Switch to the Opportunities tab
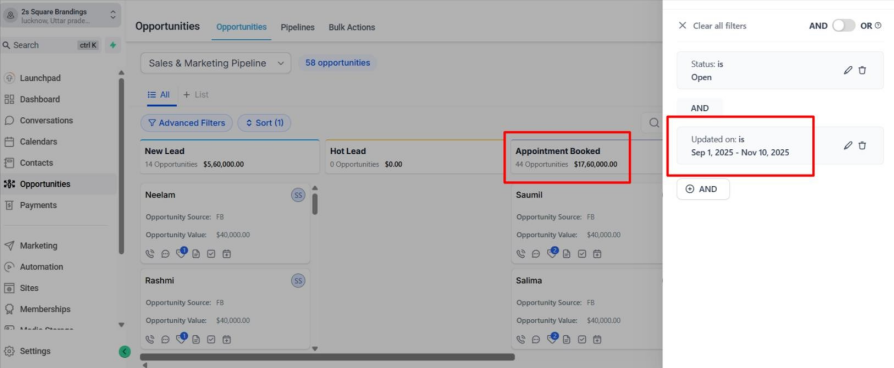 pyautogui.click(x=241, y=27)
